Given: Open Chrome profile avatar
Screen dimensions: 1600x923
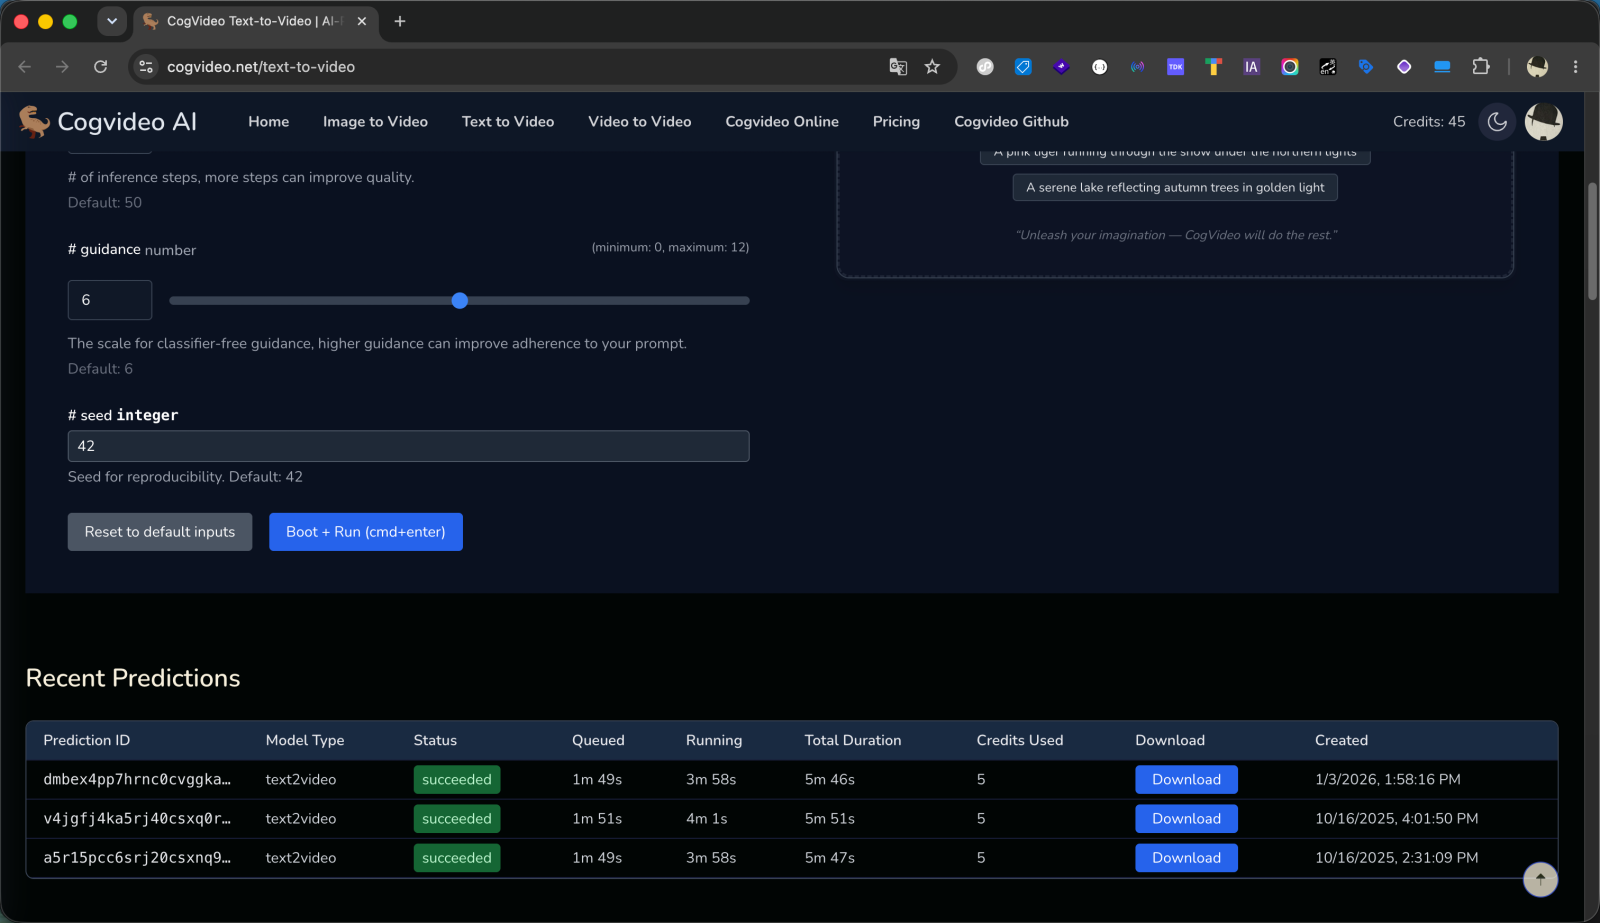Looking at the screenshot, I should (1537, 67).
